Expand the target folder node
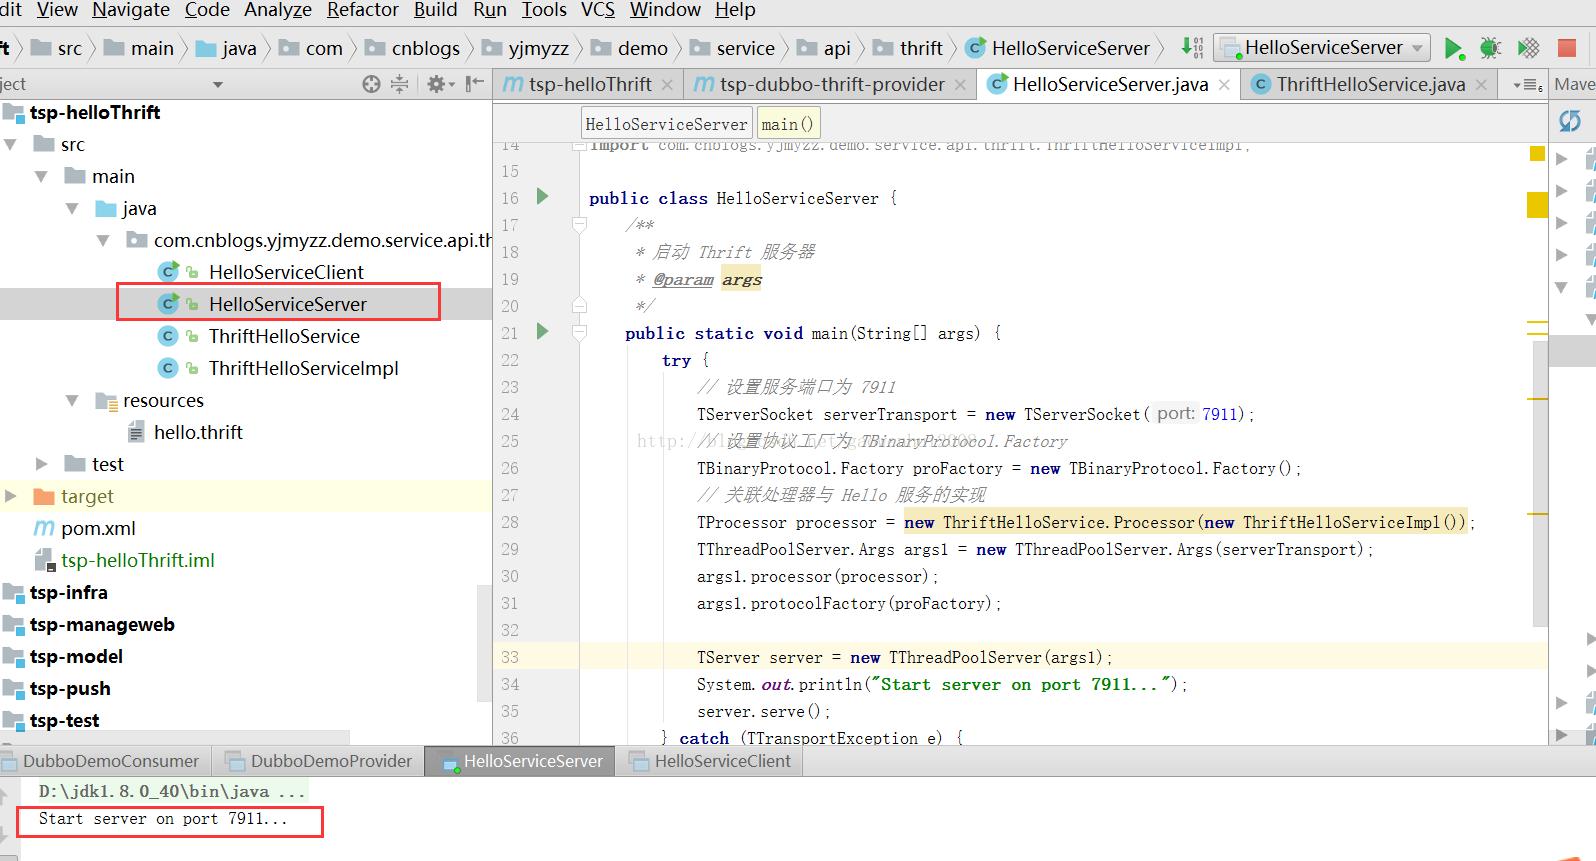 11,496
